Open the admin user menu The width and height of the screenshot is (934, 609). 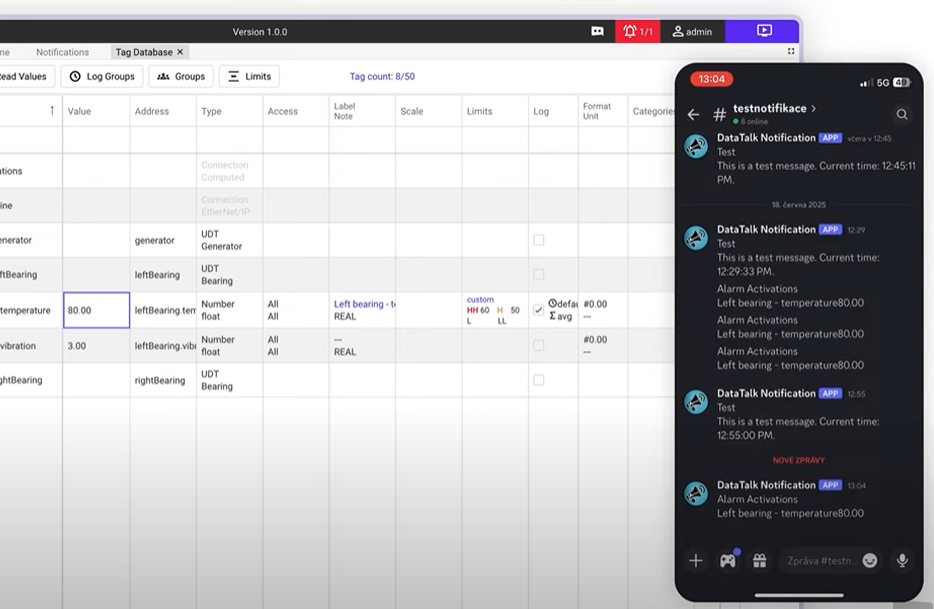tap(692, 32)
